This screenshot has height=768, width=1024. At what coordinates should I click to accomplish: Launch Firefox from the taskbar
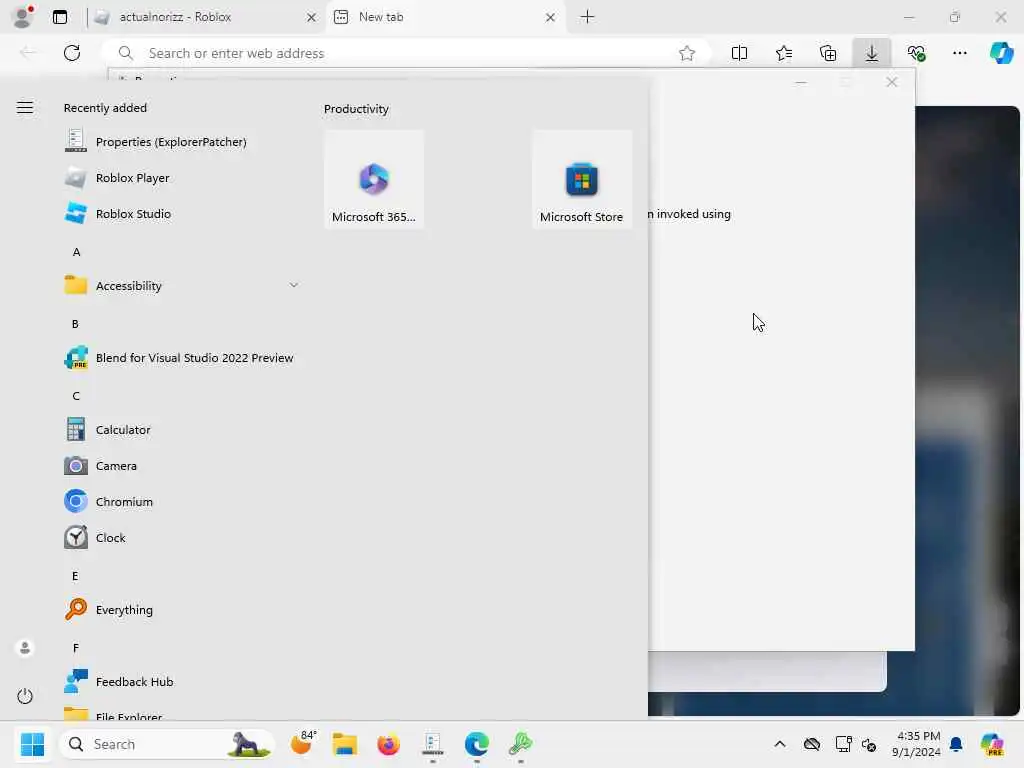(x=389, y=744)
